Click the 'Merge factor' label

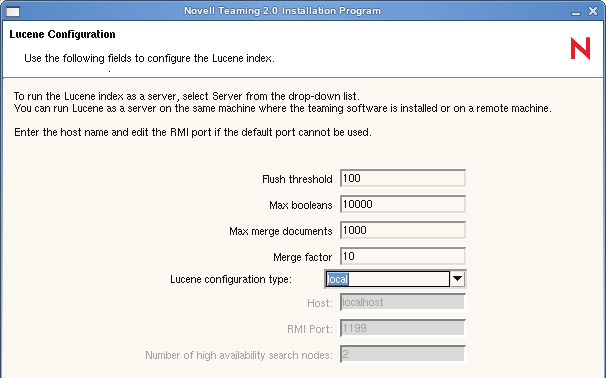tap(303, 257)
